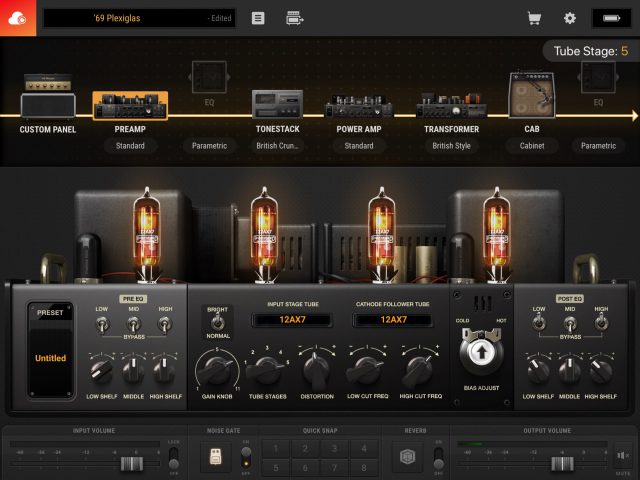The image size is (640, 480).
Task: Open the Transformer stage
Action: tap(451, 105)
